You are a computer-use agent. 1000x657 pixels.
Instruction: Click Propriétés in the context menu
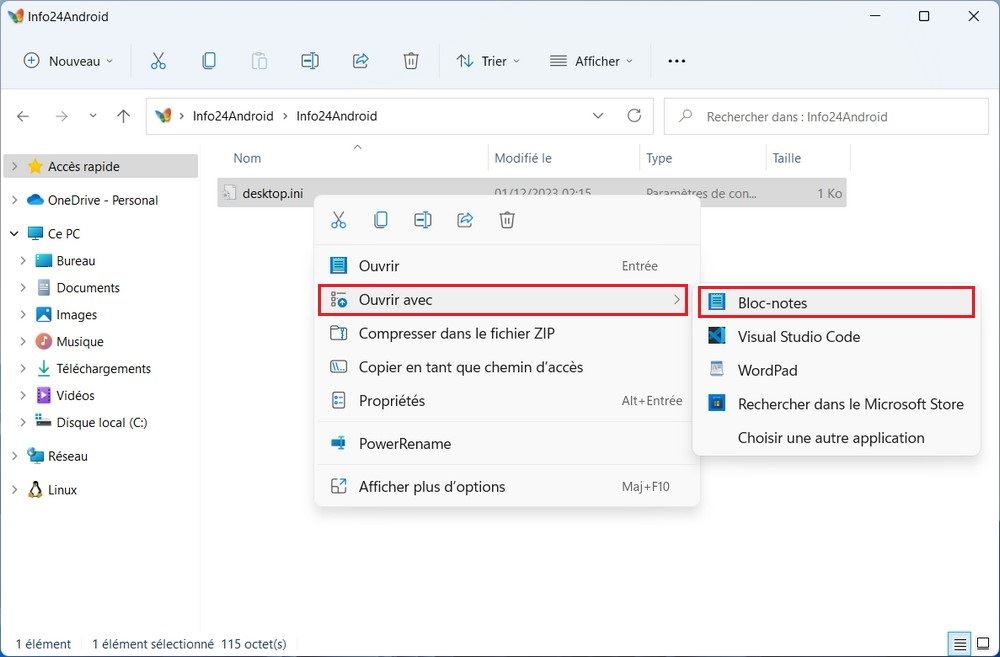pos(392,401)
